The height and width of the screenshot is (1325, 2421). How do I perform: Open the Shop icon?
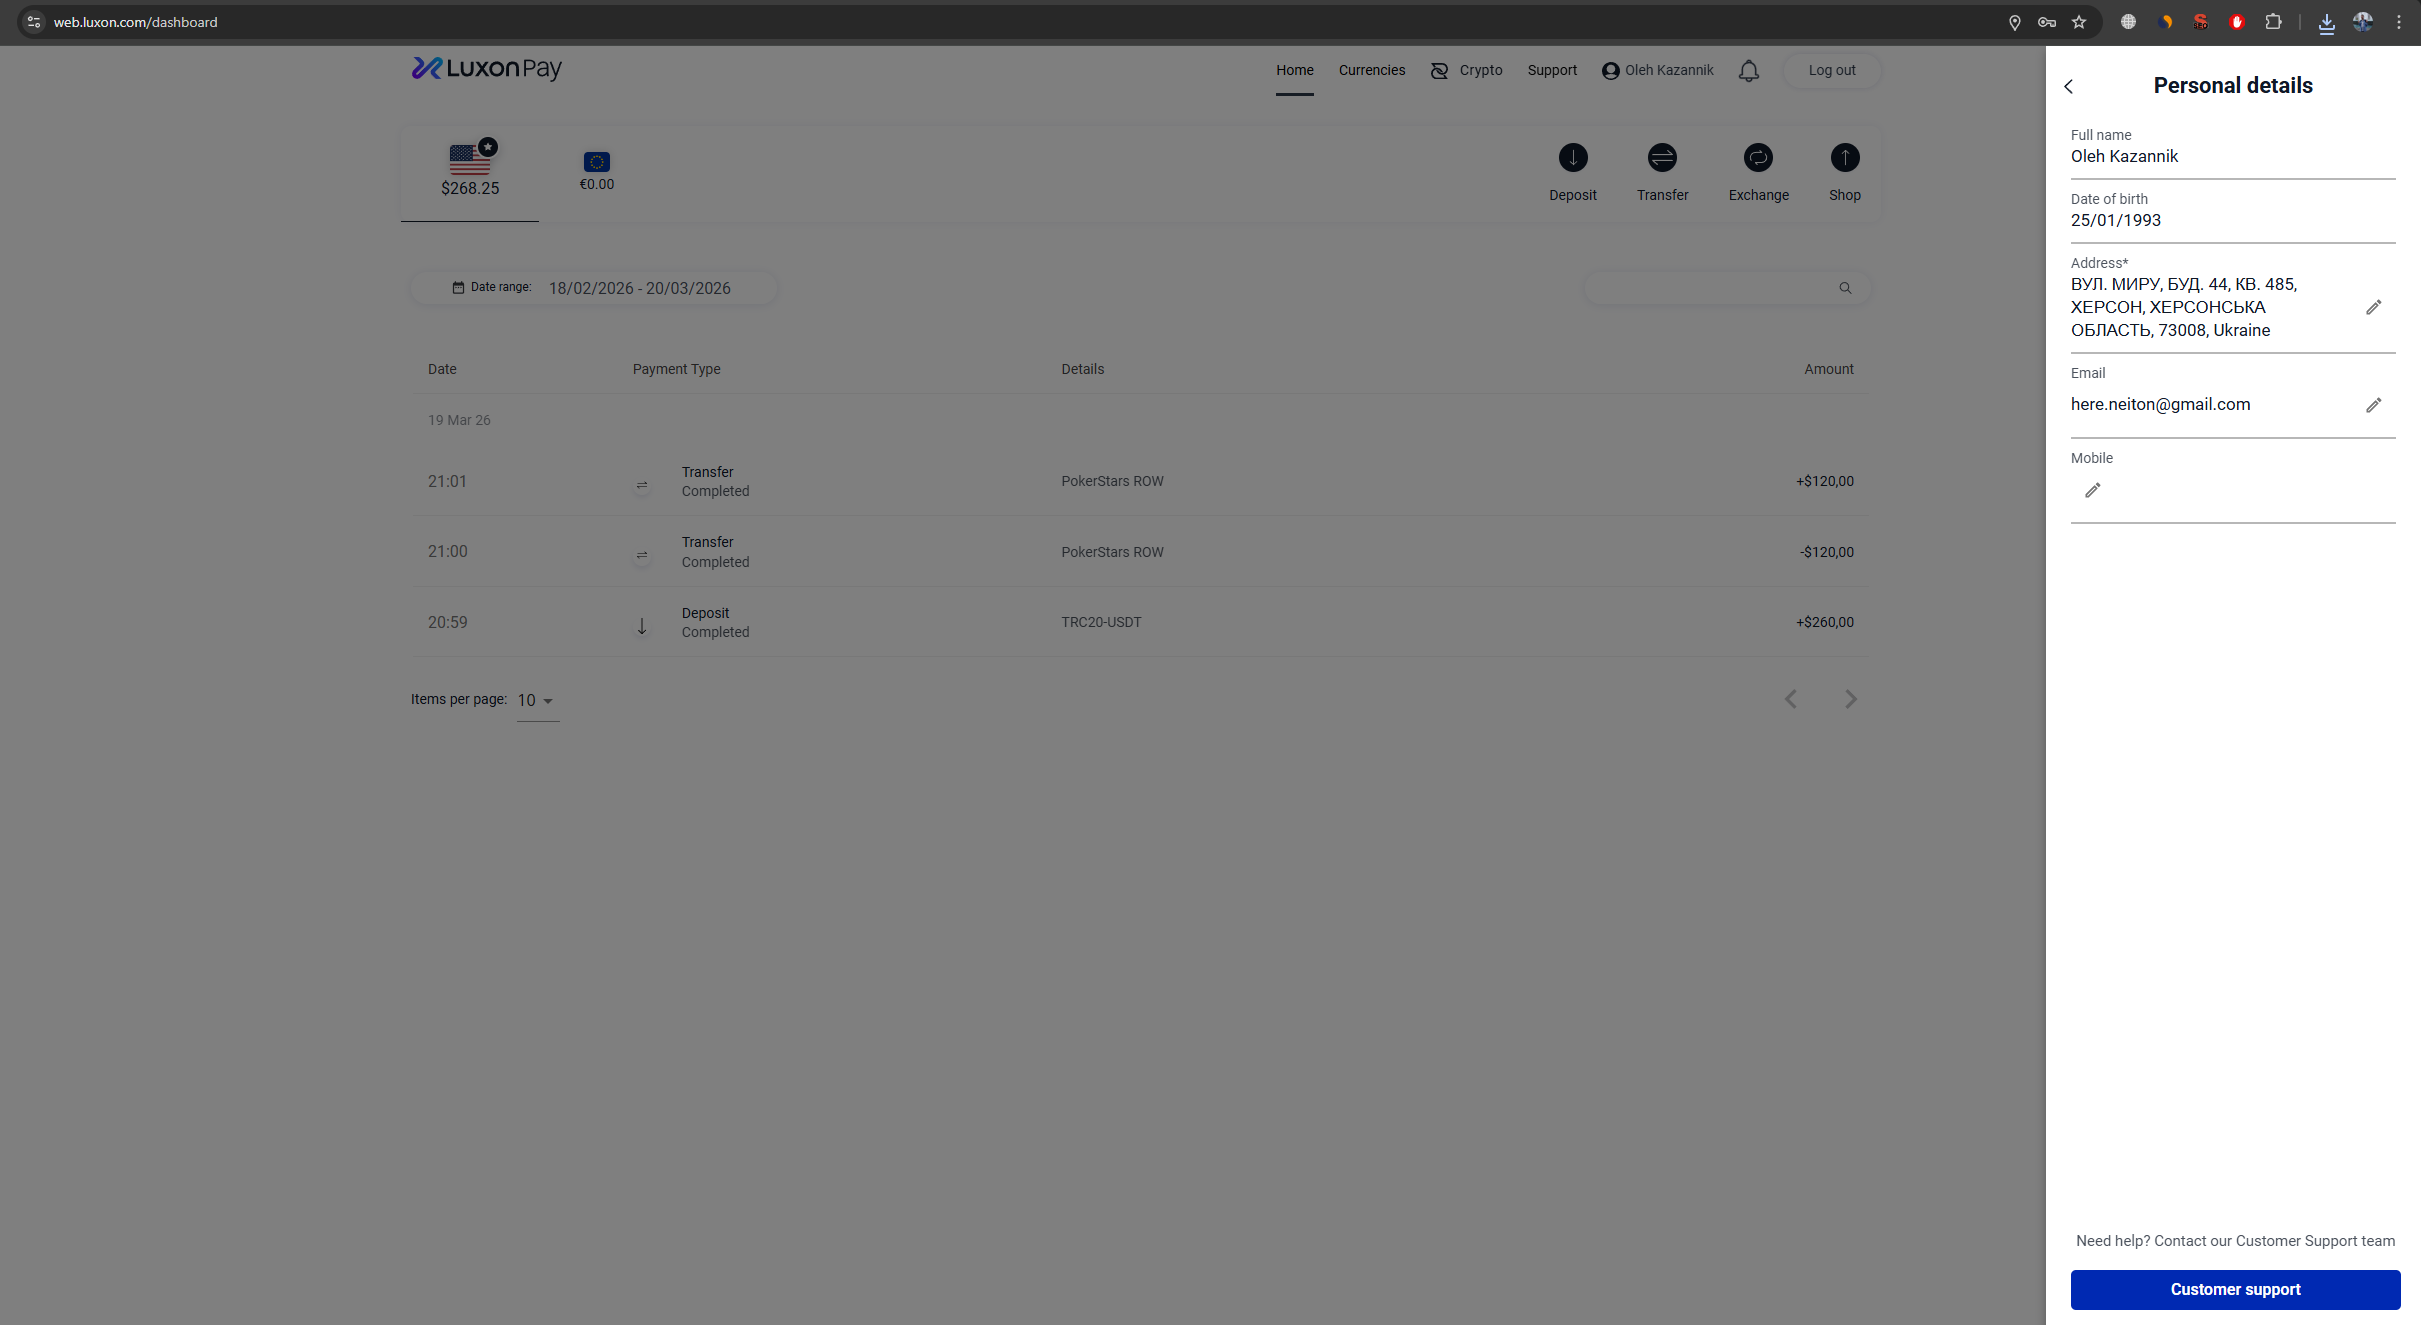point(1844,158)
